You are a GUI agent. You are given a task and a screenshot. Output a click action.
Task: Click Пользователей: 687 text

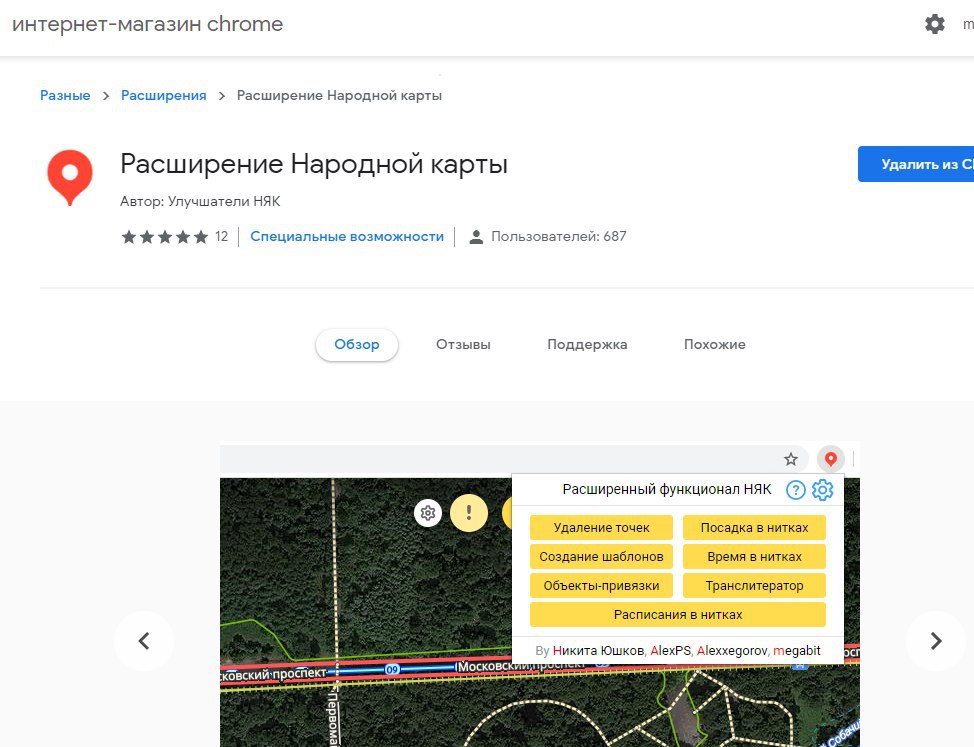[558, 237]
